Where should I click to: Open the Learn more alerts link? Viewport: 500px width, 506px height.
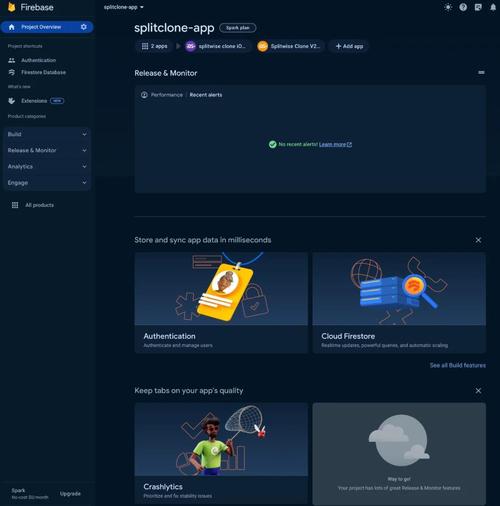tap(335, 144)
